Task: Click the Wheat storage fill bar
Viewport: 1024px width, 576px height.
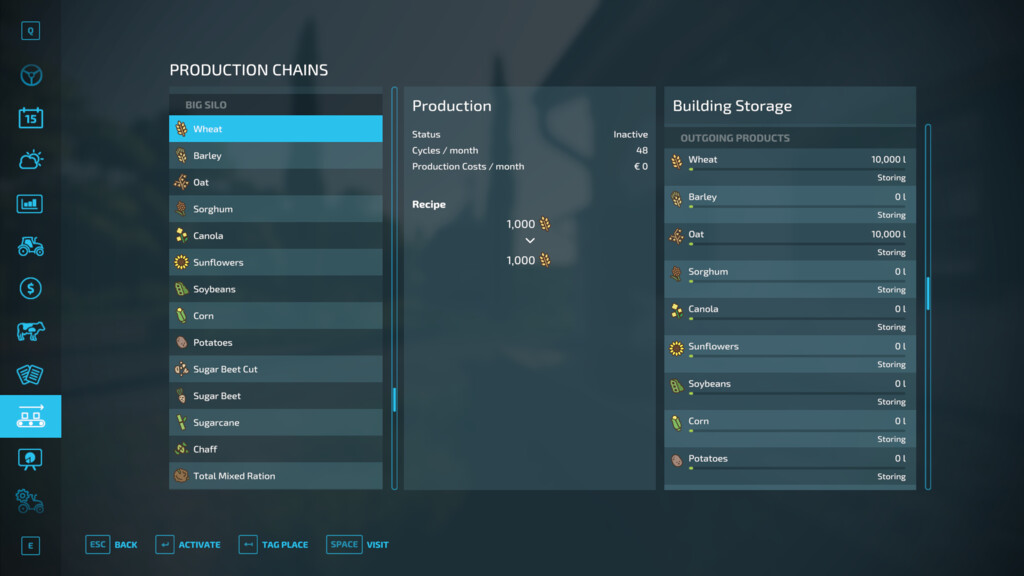Action: [797, 169]
